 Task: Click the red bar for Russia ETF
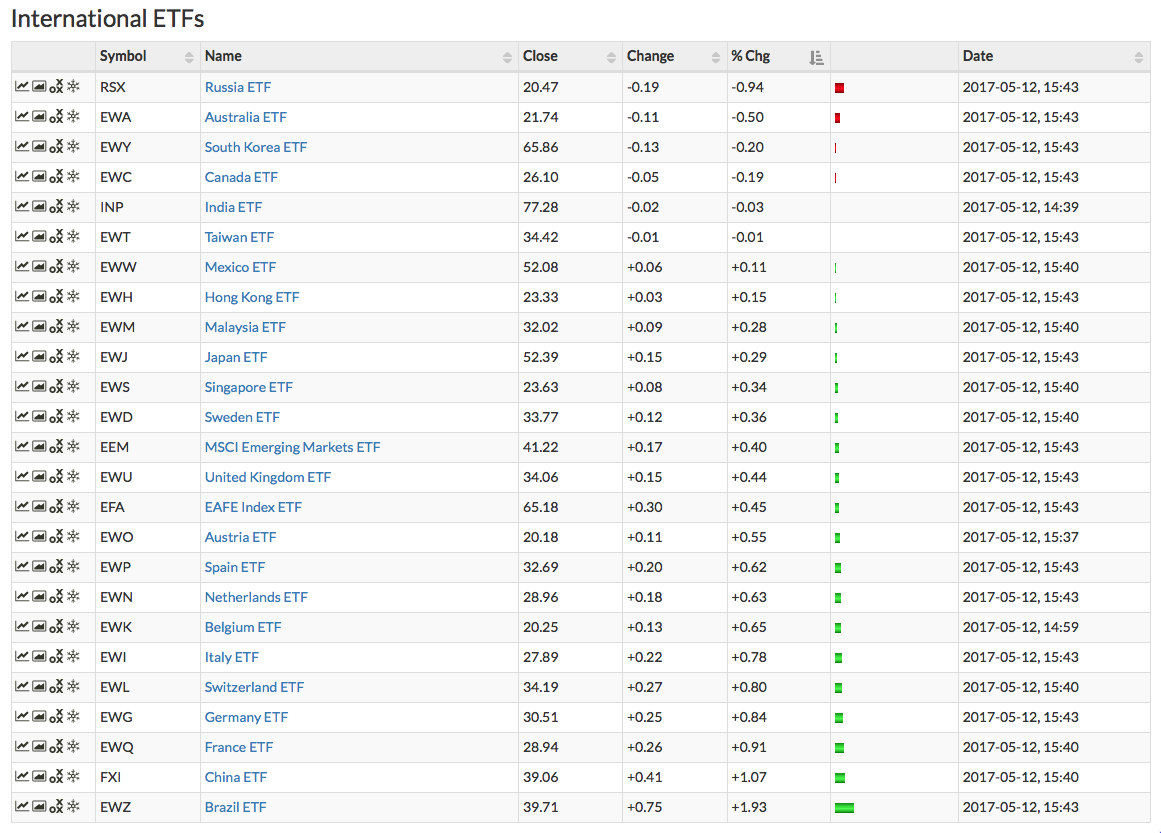coord(839,88)
